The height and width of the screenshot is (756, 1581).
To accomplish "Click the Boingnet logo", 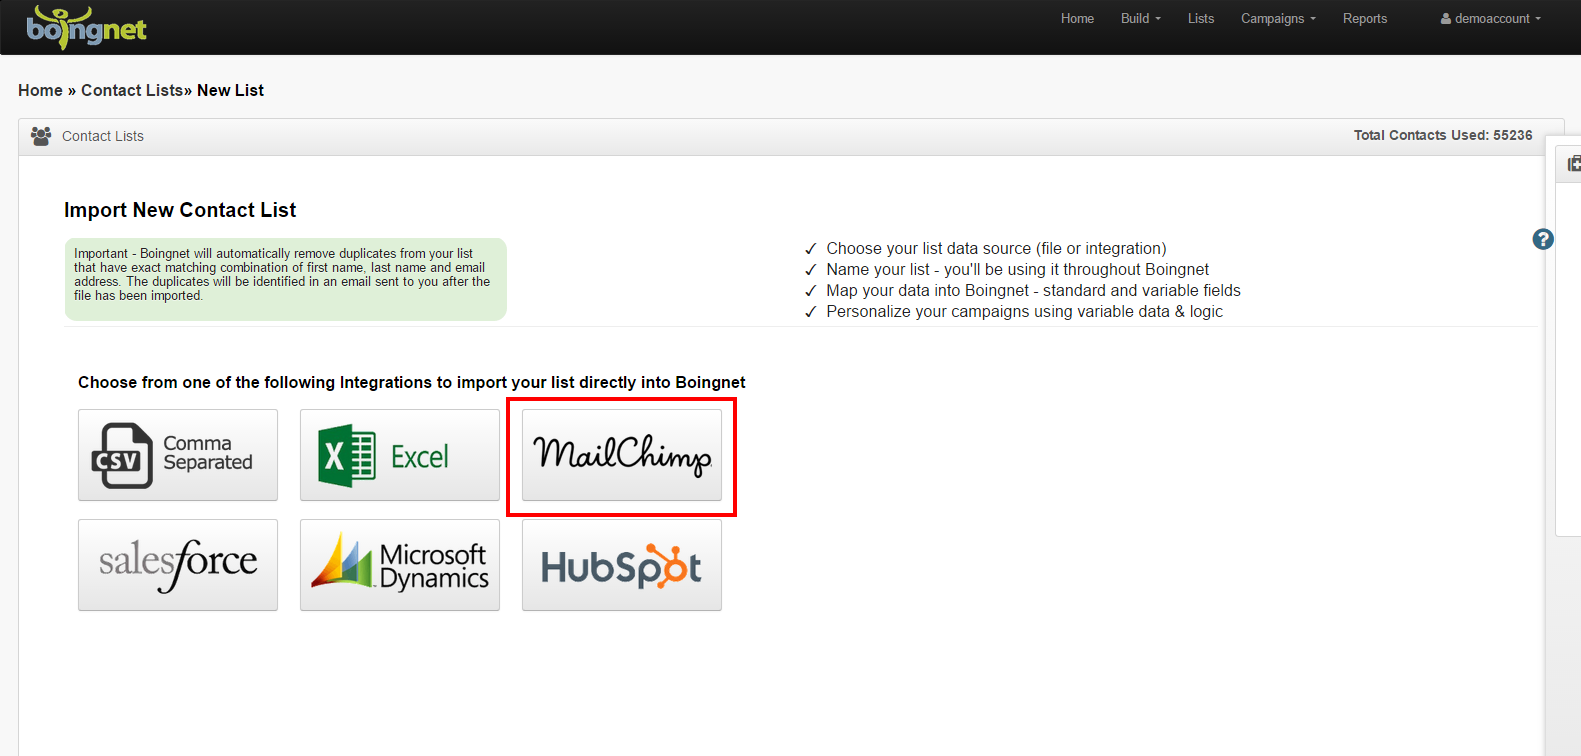I will pos(86,27).
